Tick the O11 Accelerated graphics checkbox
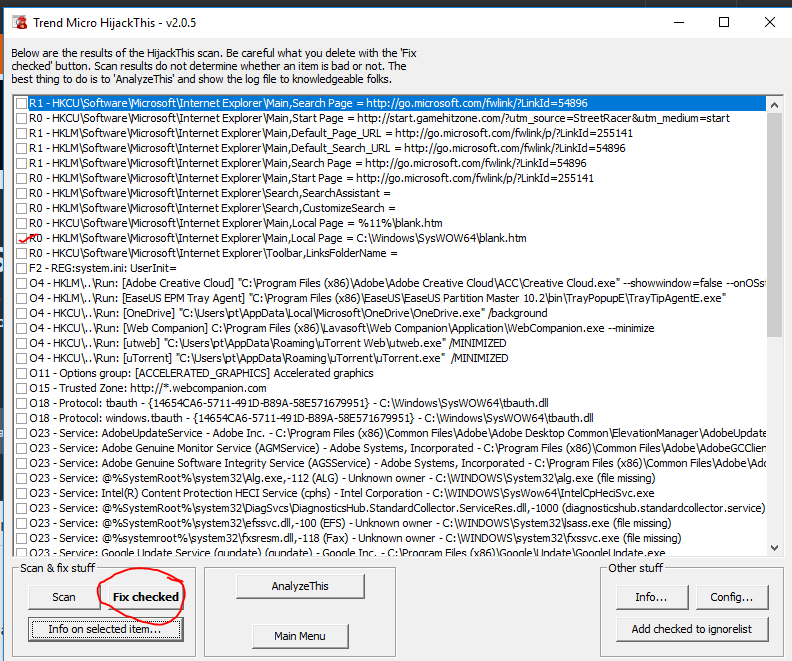Image resolution: width=792 pixels, height=661 pixels. pyautogui.click(x=21, y=374)
